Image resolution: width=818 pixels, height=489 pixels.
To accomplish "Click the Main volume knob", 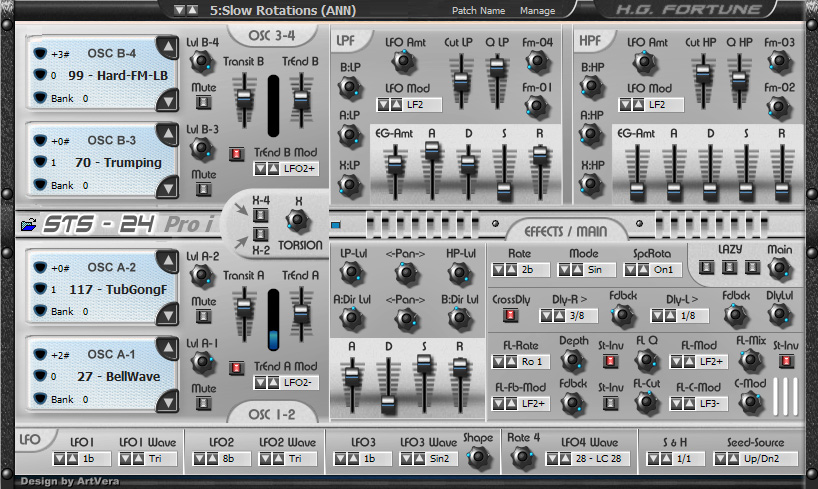I will click(779, 268).
